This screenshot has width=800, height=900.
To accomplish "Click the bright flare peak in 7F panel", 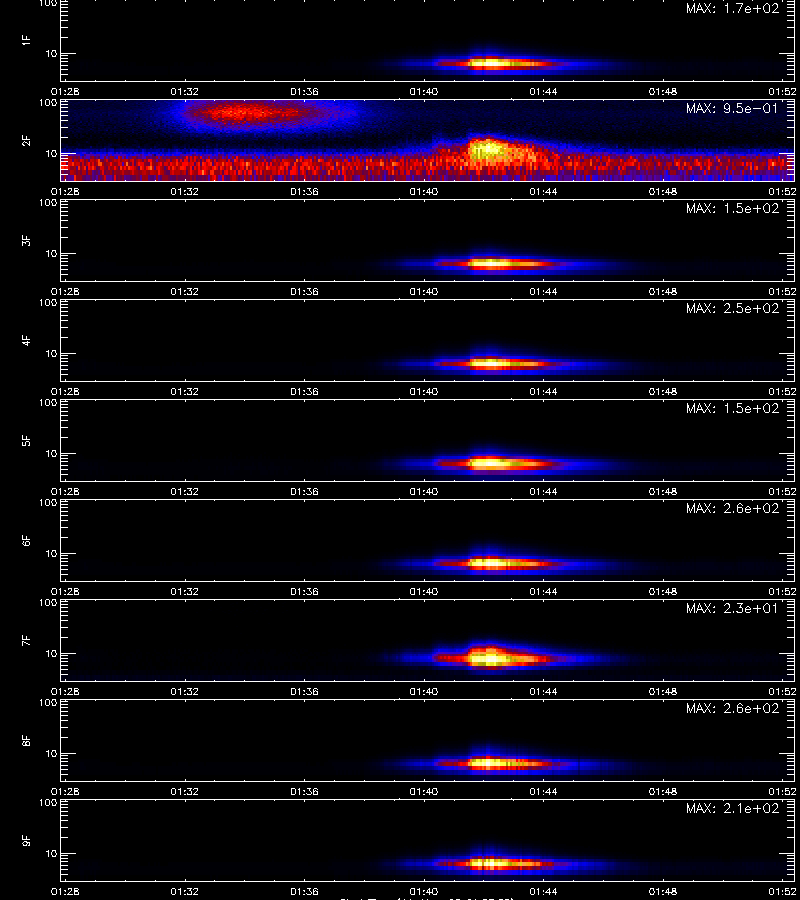I will [489, 657].
